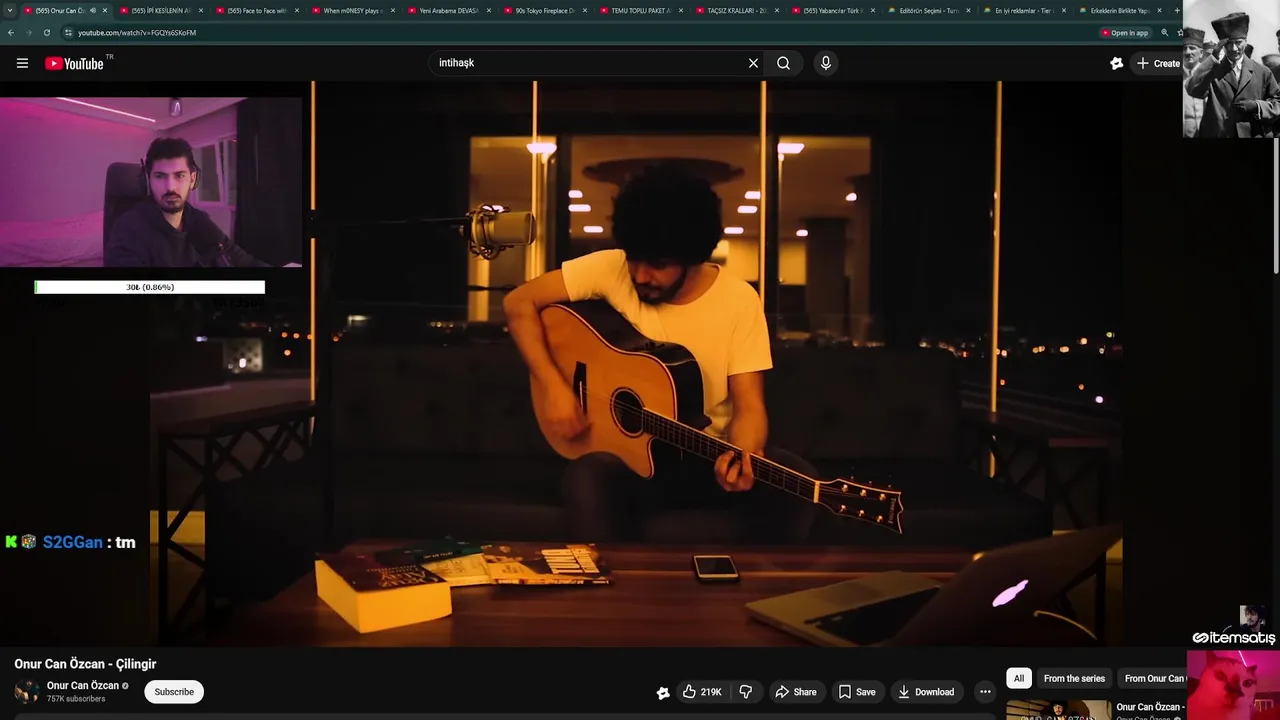The image size is (1280, 720).
Task: Close the 90s Tokyo Fireplace tab
Action: click(x=585, y=10)
